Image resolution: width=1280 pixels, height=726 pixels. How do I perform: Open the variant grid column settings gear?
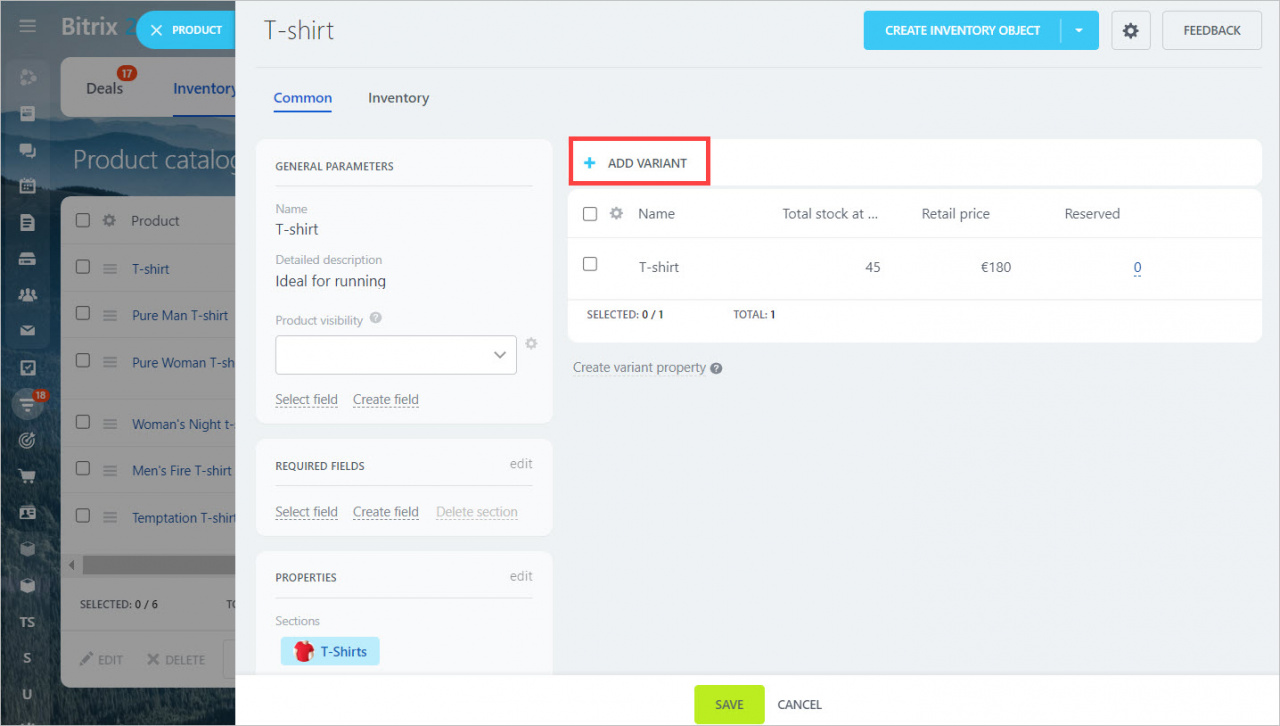pyautogui.click(x=617, y=214)
